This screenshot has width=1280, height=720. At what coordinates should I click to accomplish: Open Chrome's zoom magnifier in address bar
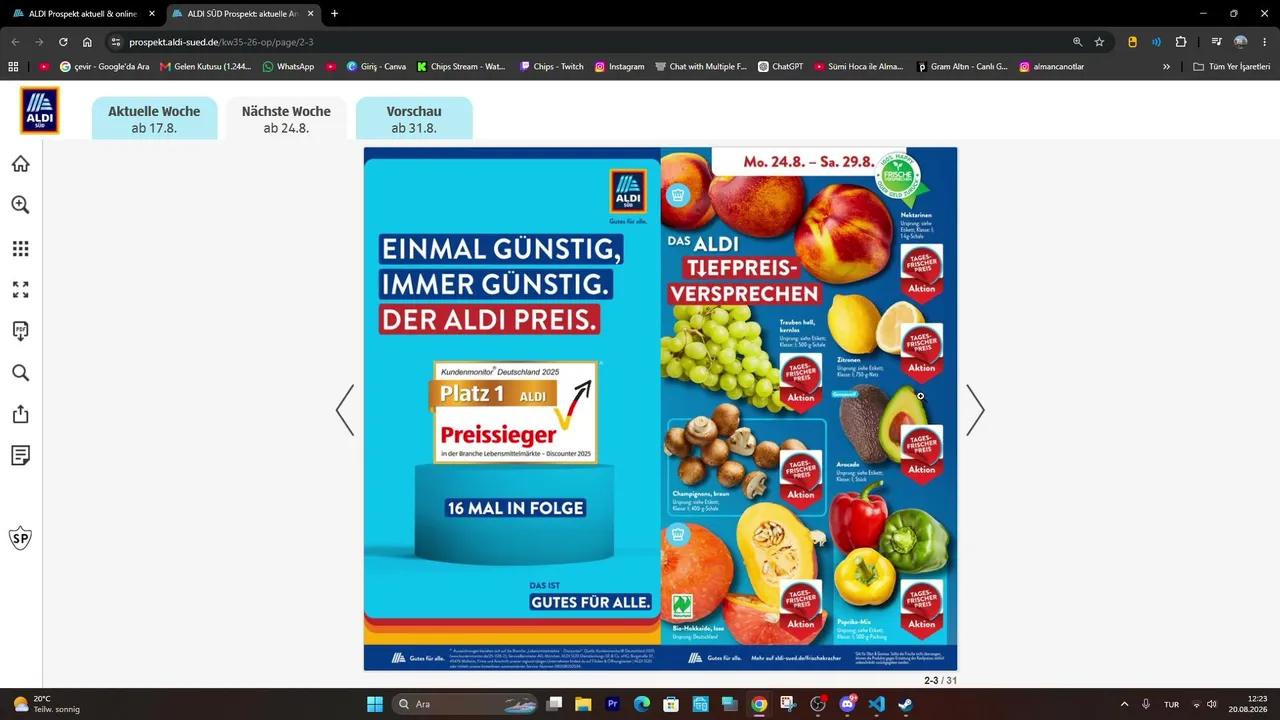point(1077,42)
